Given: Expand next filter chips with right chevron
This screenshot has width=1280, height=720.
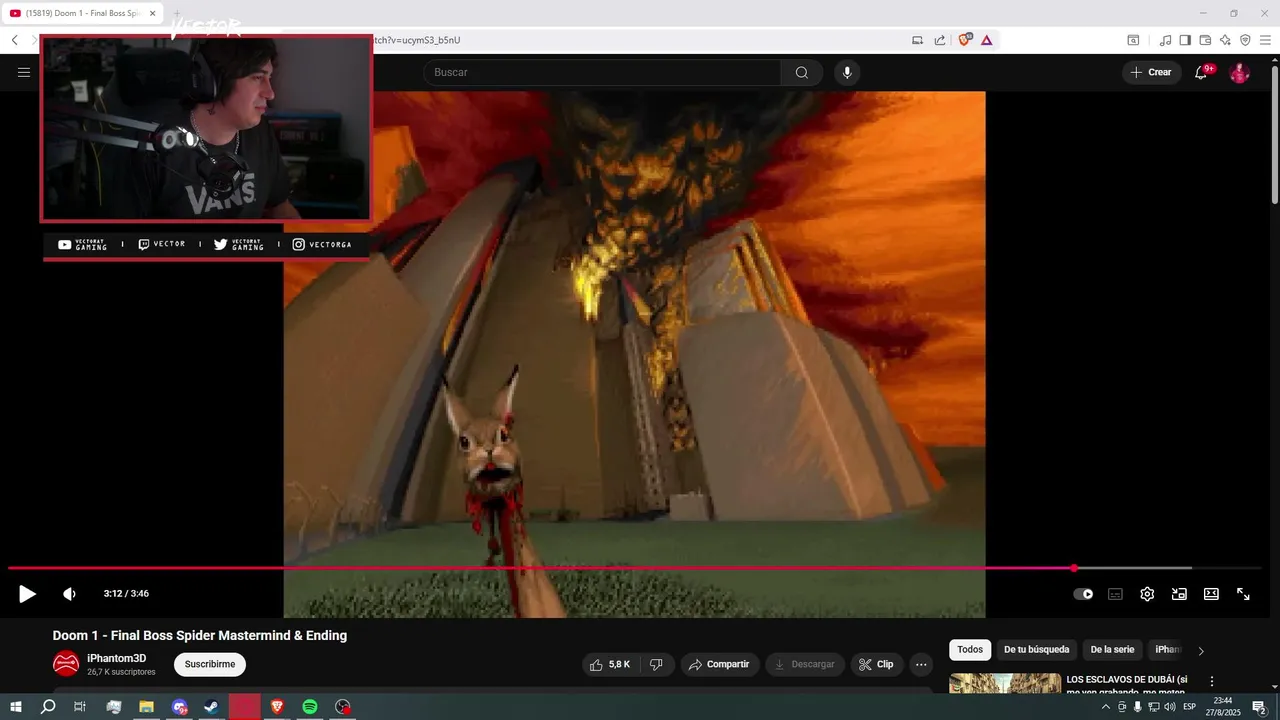Looking at the screenshot, I should (x=1201, y=651).
